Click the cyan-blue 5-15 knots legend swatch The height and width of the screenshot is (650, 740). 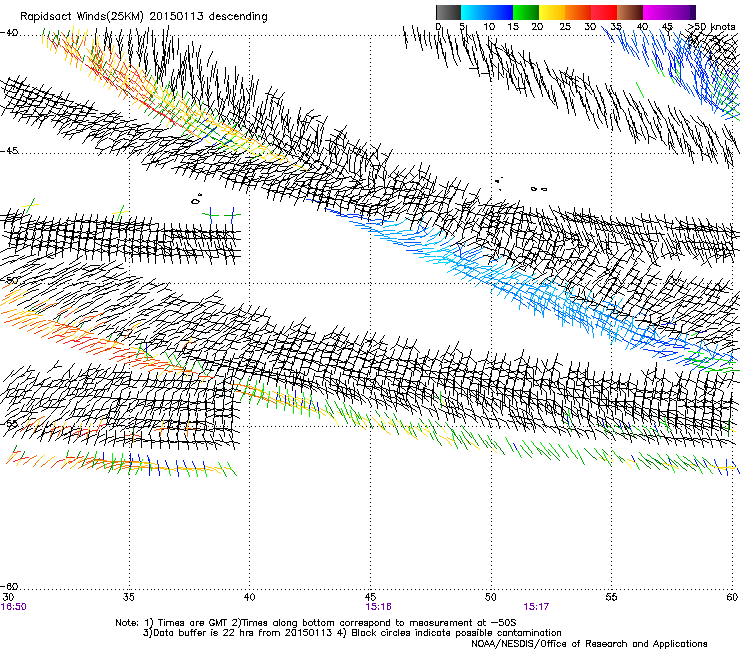click(x=487, y=12)
